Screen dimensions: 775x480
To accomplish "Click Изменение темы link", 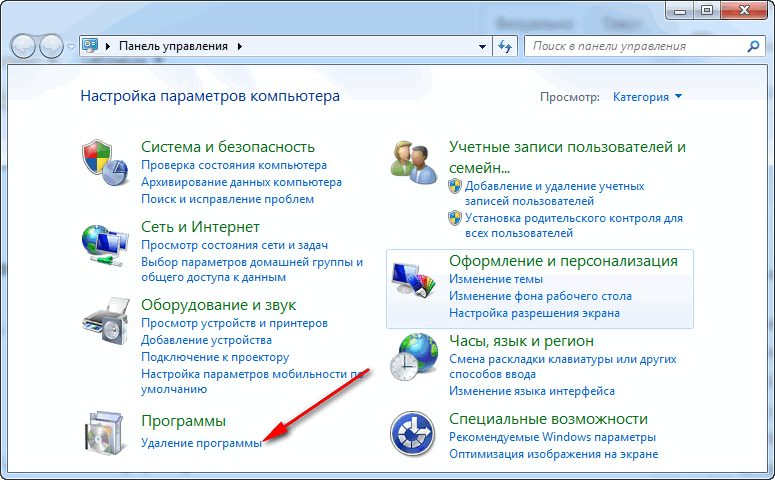I will (496, 279).
